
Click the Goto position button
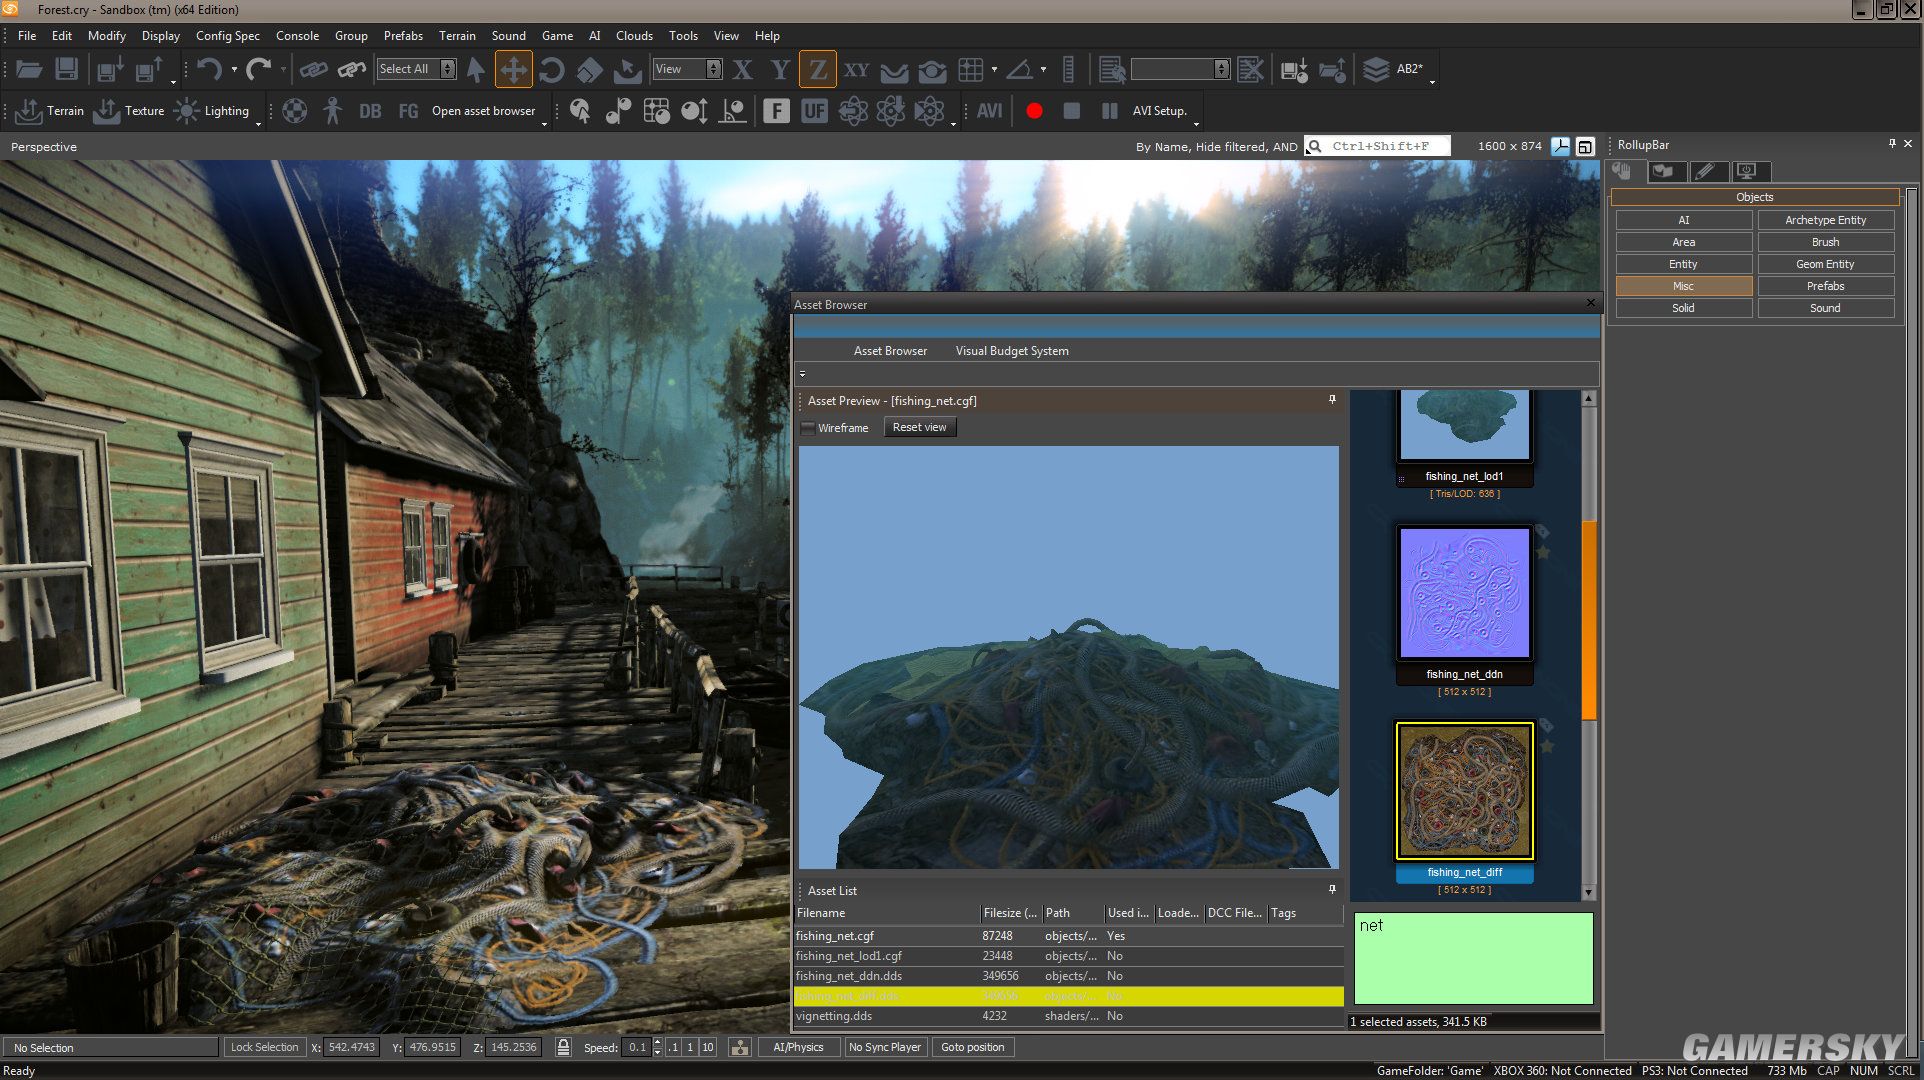(x=972, y=1047)
